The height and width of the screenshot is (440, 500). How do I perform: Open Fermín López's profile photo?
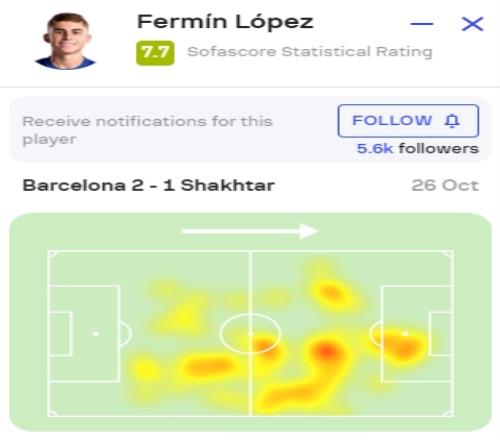point(66,41)
